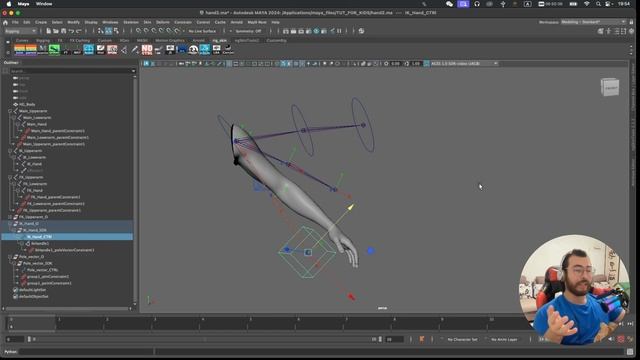
Task: Switch to the Motion Graphics shelf tab
Action: click(x=169, y=40)
